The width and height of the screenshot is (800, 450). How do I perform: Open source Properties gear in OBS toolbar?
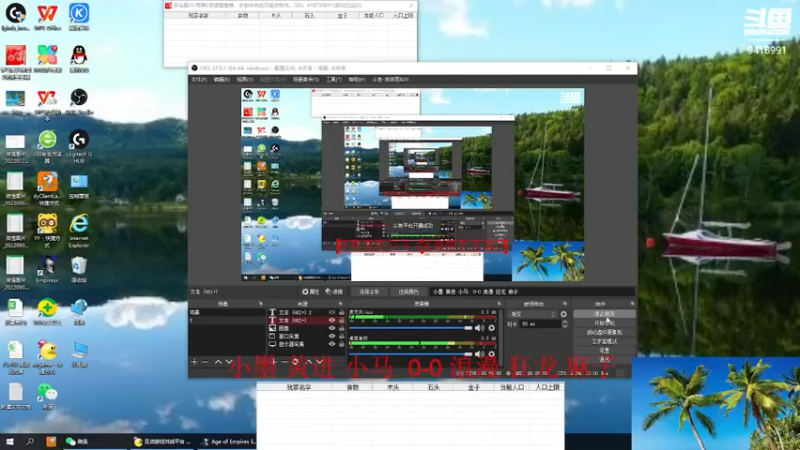pyautogui.click(x=310, y=292)
